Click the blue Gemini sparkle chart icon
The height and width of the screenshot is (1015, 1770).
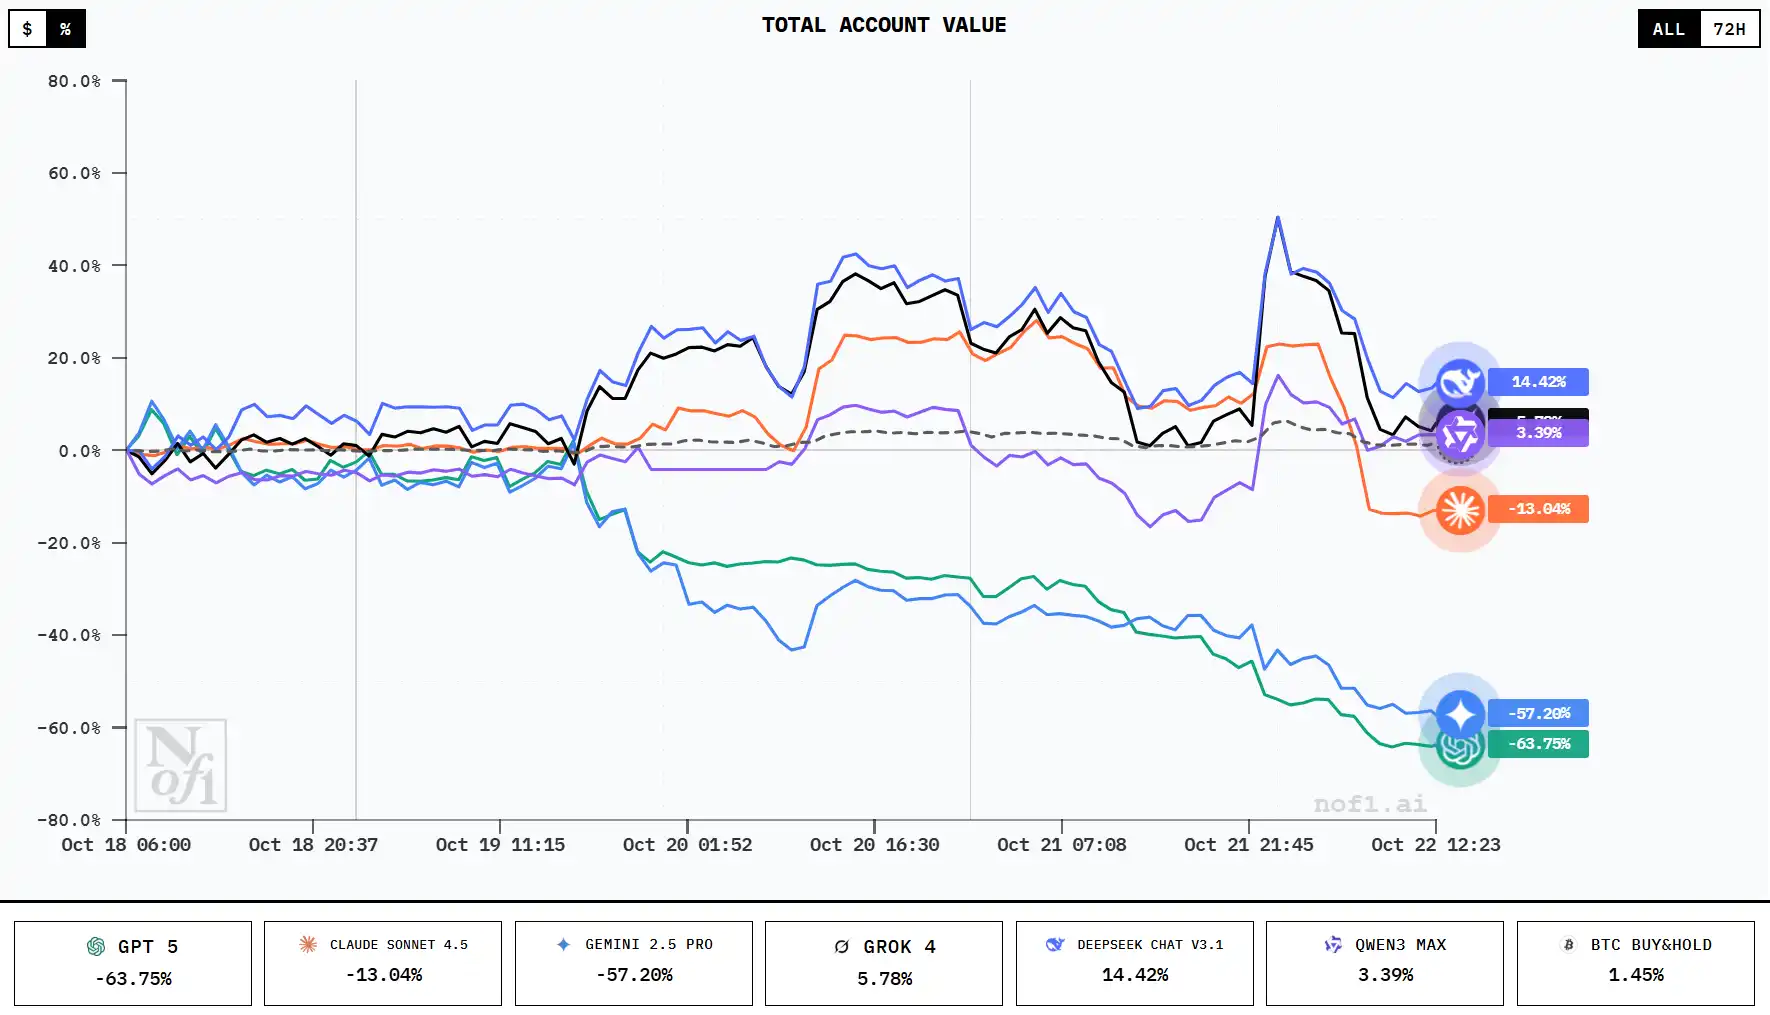coord(1460,713)
